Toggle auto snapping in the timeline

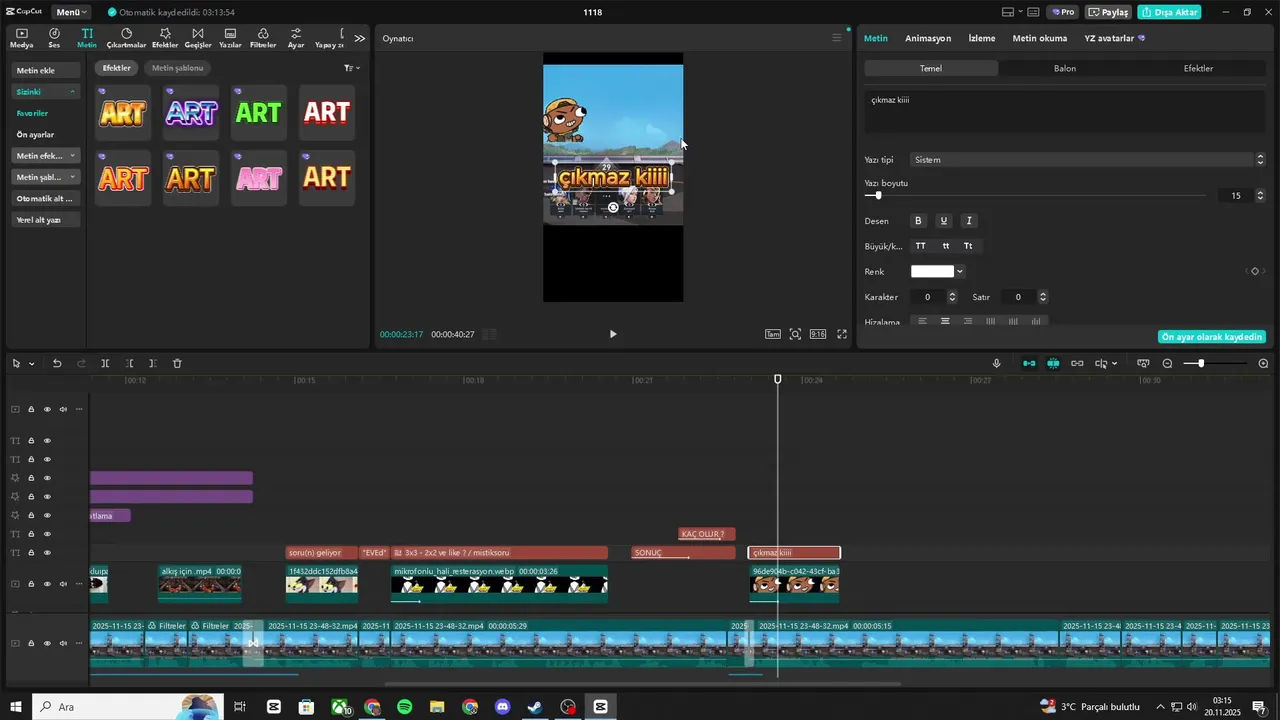click(1053, 363)
